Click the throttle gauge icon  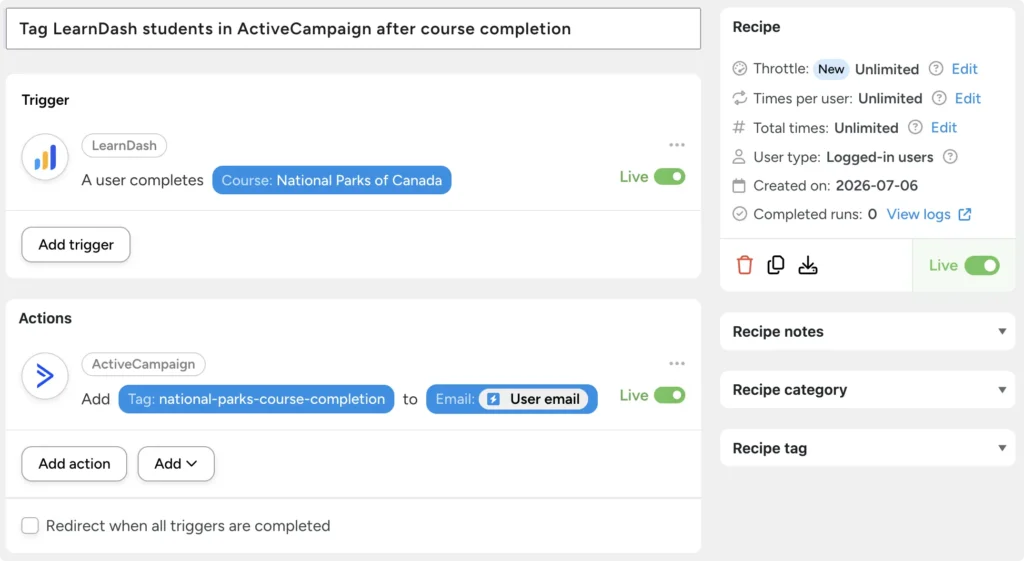(x=739, y=69)
